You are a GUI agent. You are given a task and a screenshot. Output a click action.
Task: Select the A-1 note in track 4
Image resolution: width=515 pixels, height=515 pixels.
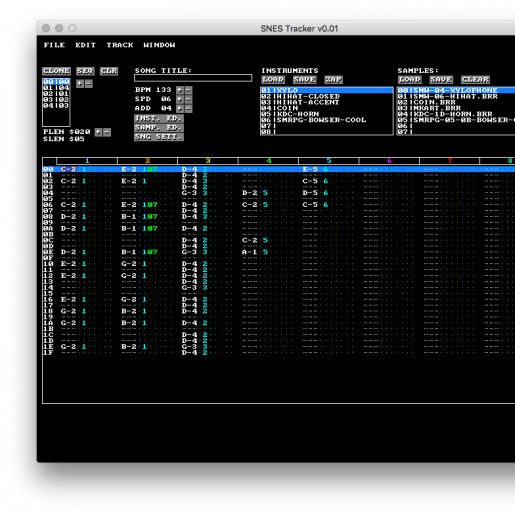250,252
